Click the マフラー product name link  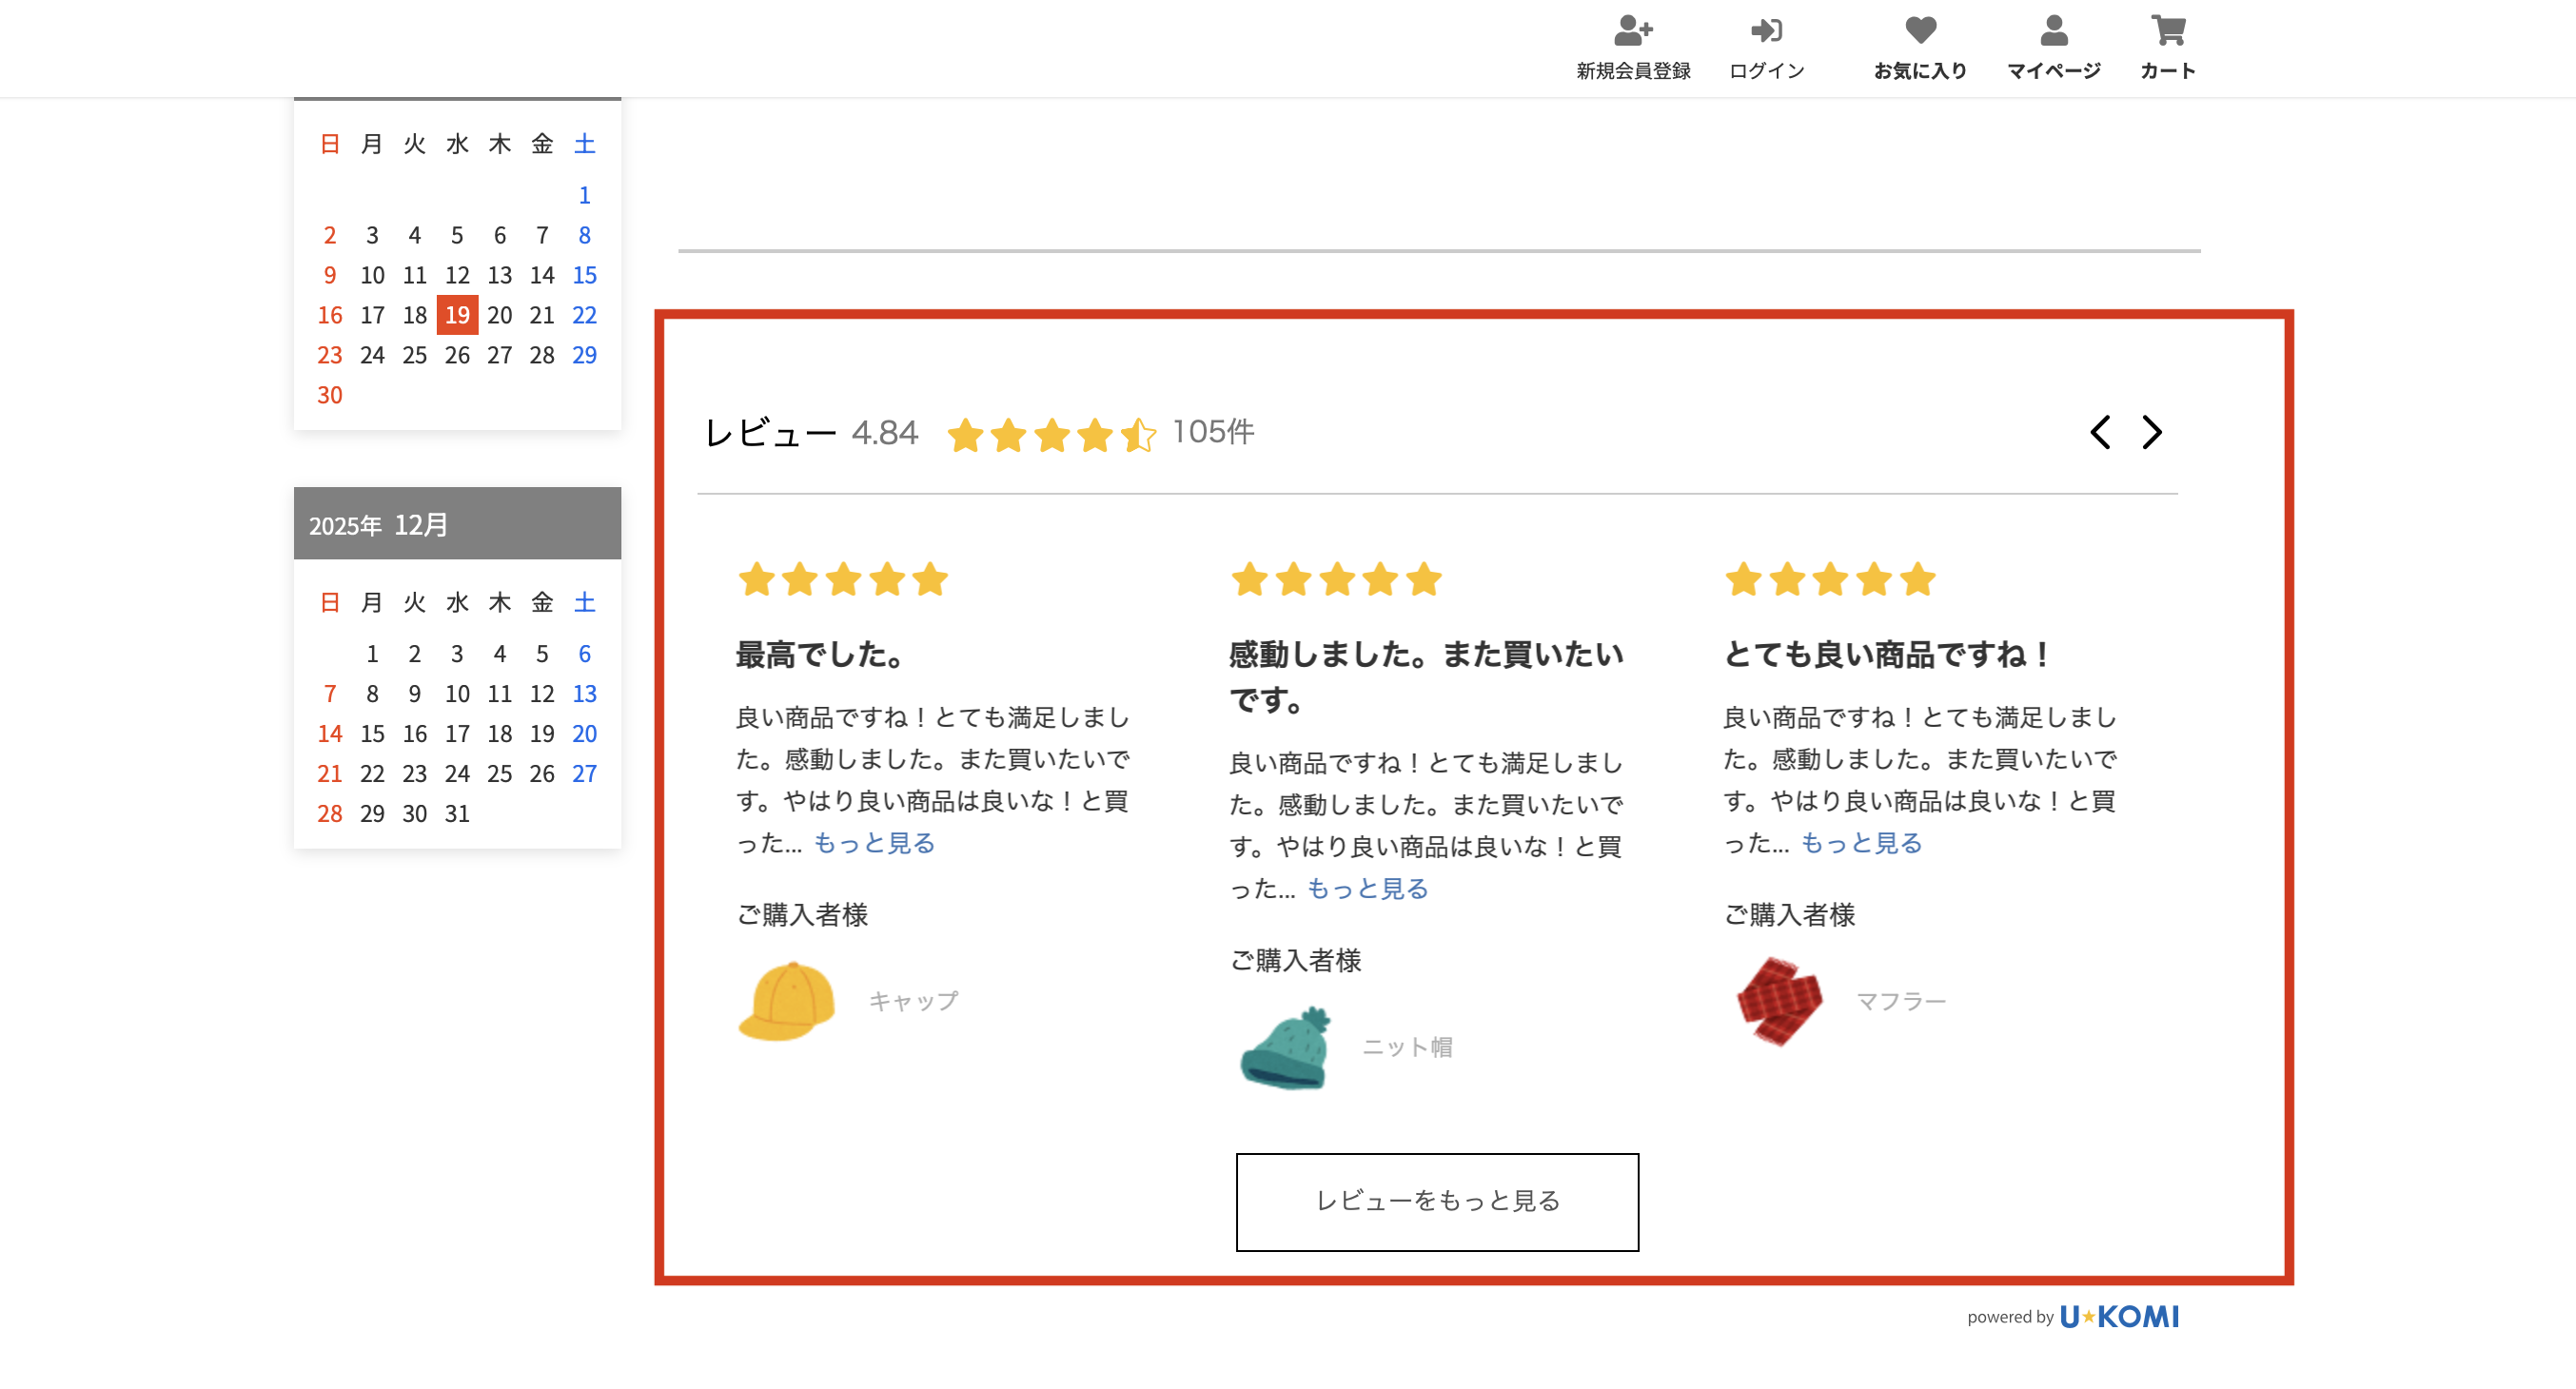1900,1001
